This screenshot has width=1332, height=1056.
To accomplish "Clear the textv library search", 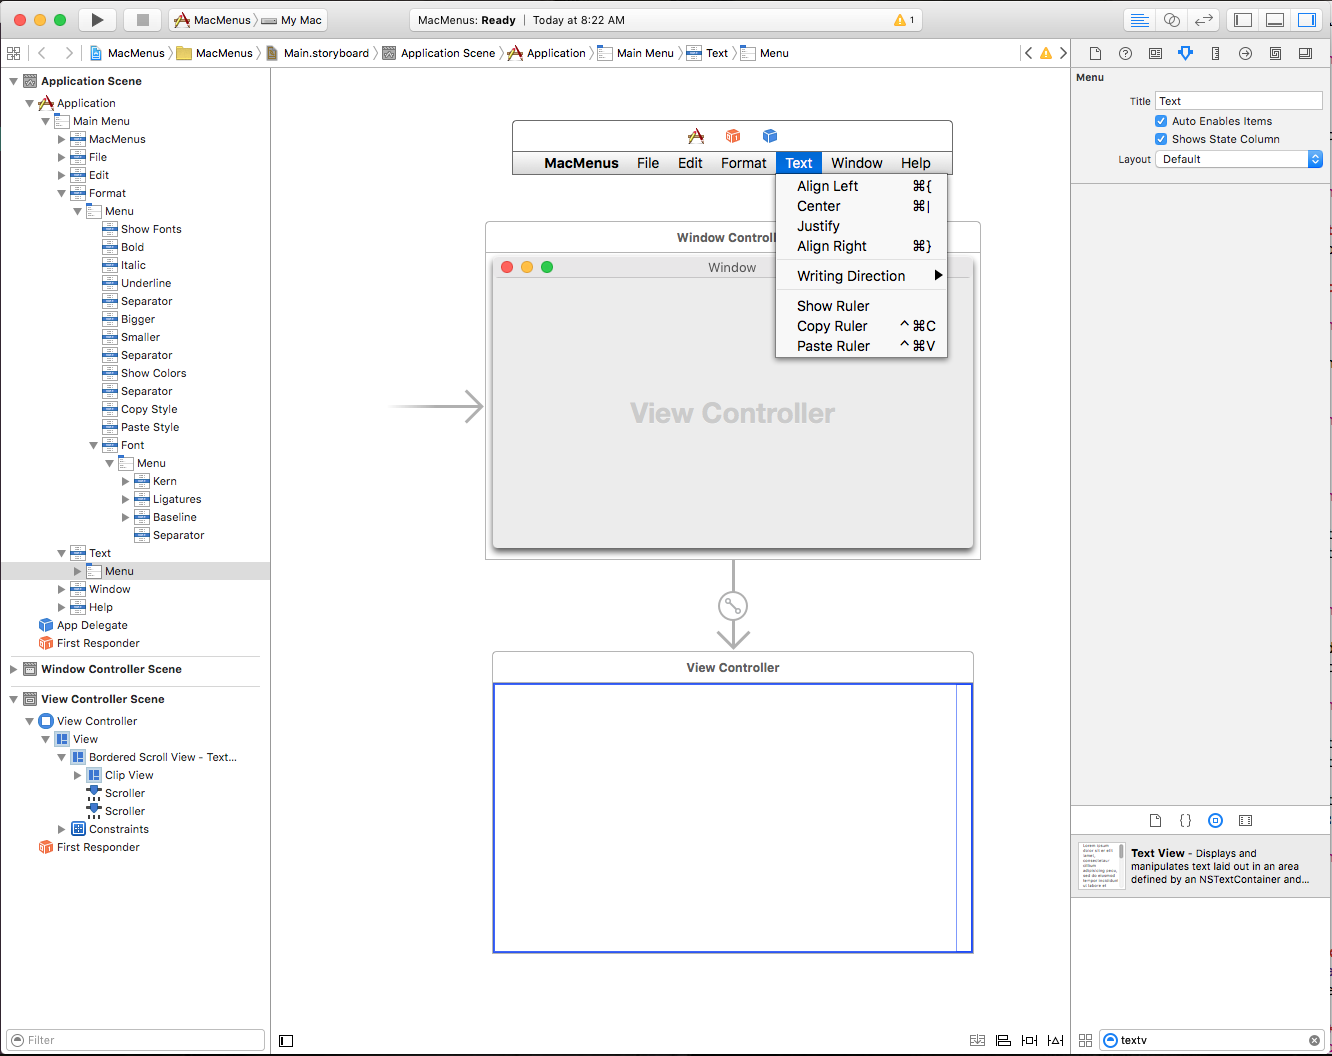I will tap(1314, 1041).
